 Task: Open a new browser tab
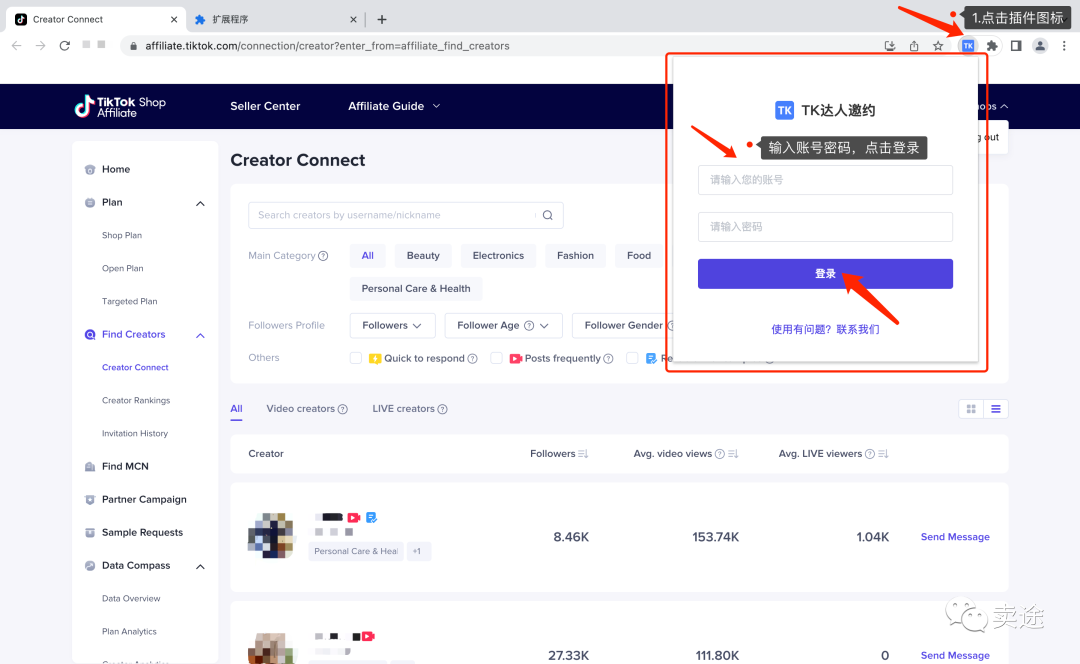click(x=382, y=19)
